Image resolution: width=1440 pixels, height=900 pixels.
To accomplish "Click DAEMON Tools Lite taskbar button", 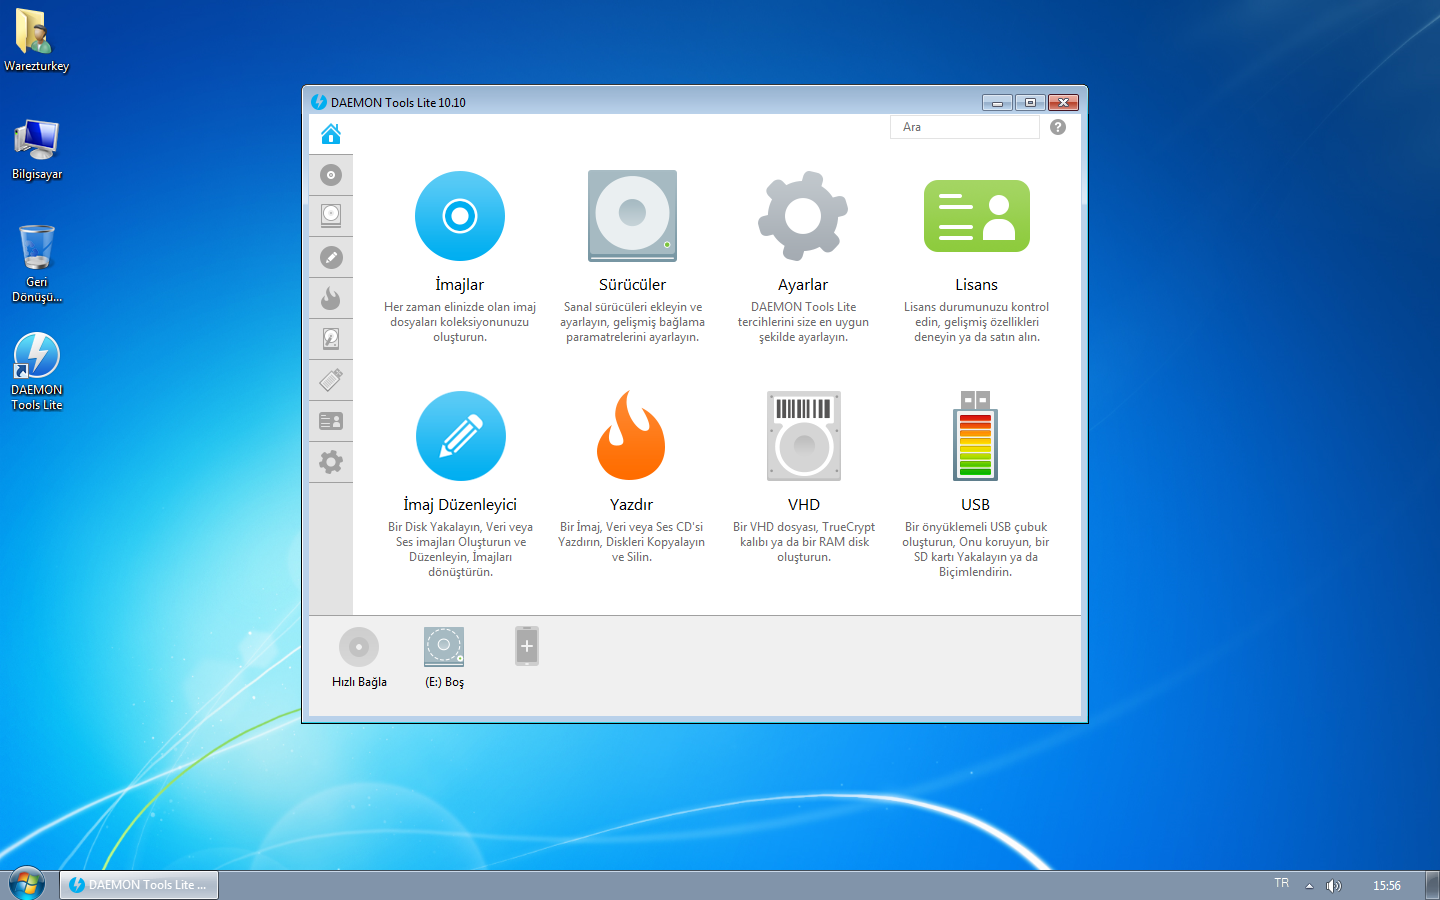I will (x=139, y=885).
